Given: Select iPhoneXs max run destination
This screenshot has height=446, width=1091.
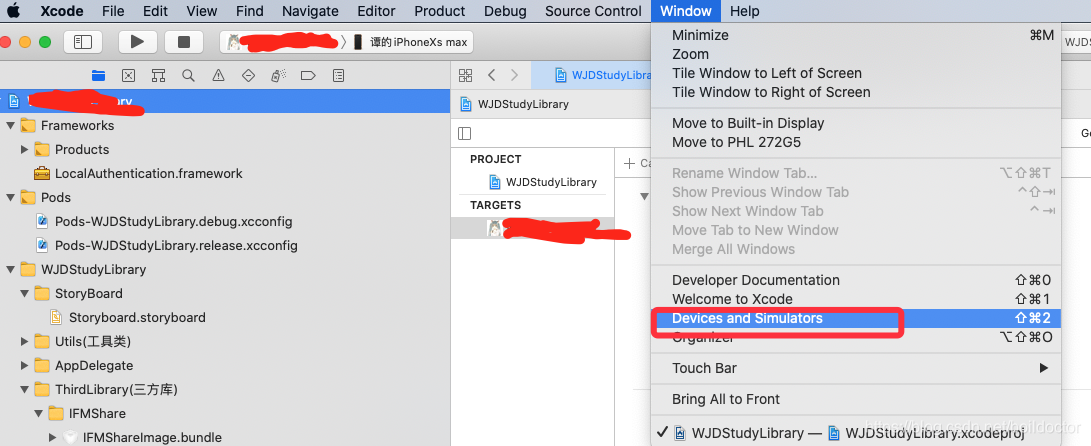Looking at the screenshot, I should click(x=411, y=42).
